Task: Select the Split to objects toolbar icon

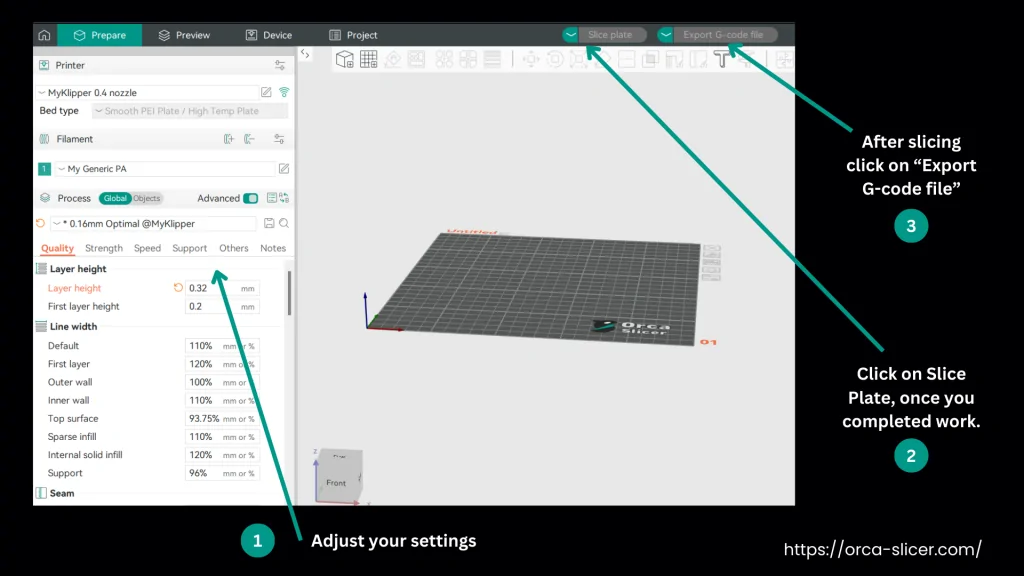Action: click(x=444, y=59)
